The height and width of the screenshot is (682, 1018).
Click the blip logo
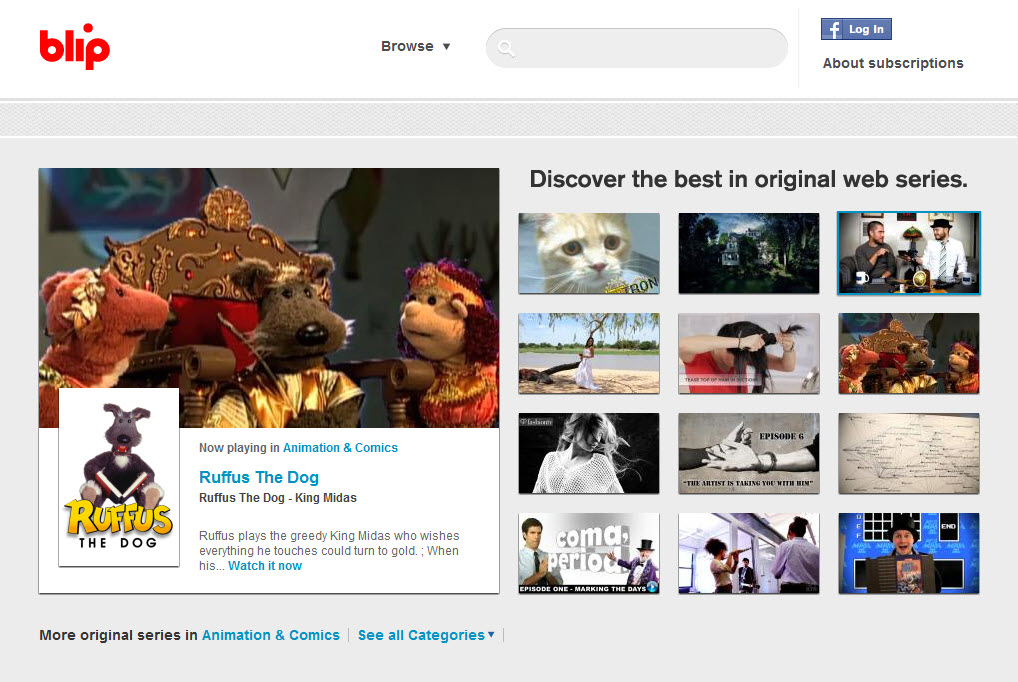tap(74, 46)
